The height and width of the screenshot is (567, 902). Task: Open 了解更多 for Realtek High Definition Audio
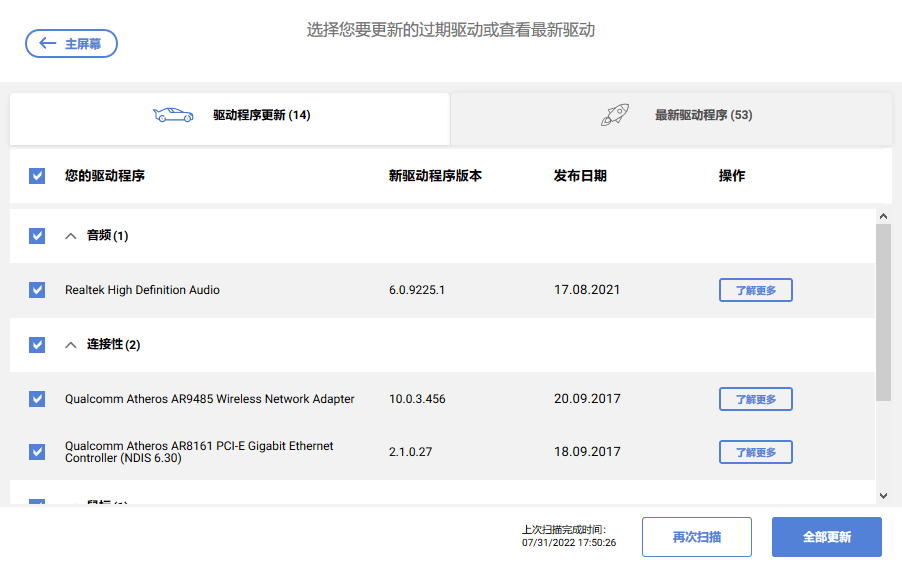coord(756,290)
